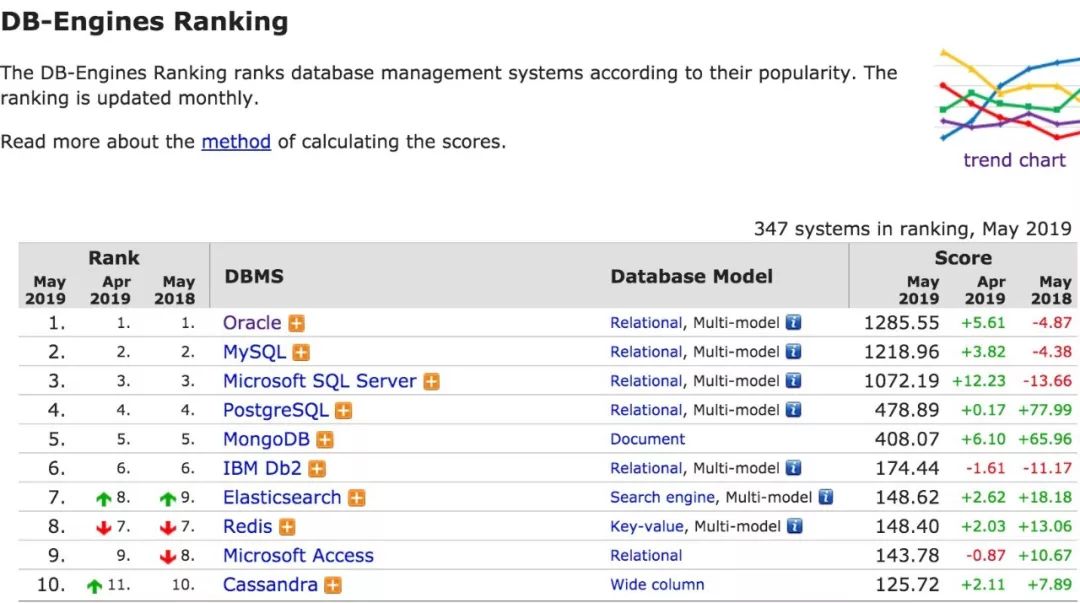Click the plus icon next to Oracle
1080x603 pixels.
click(297, 323)
